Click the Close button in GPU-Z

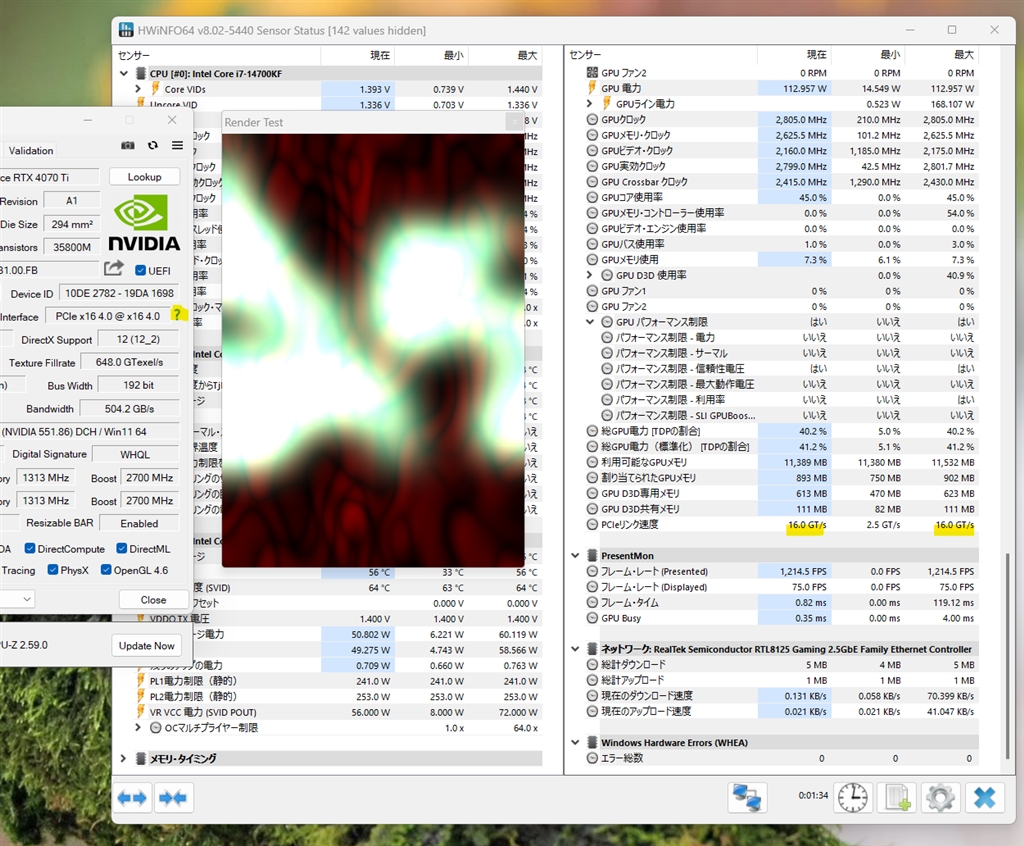coord(153,599)
